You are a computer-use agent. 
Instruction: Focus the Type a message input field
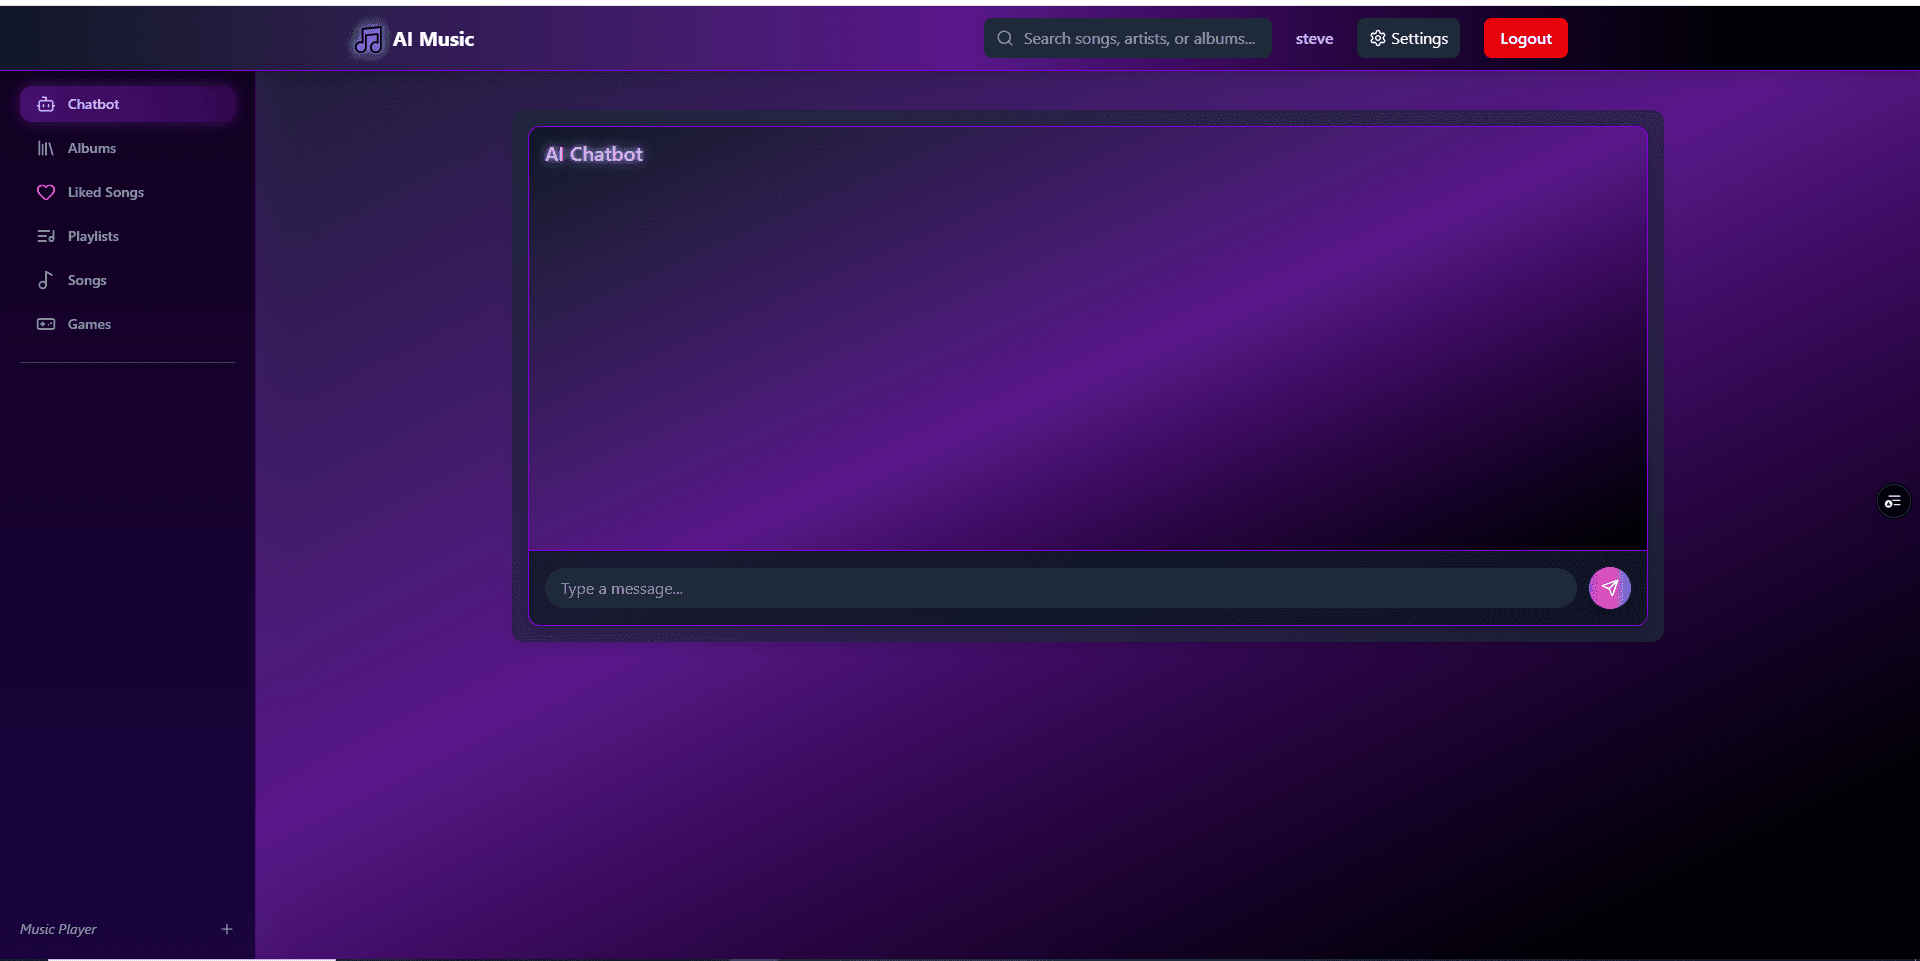tap(1060, 589)
